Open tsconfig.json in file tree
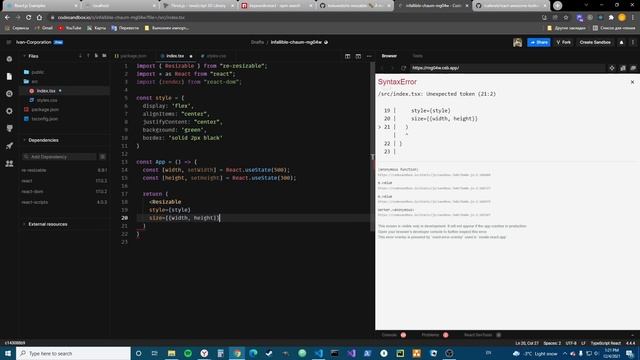640x360 pixels. (x=44, y=119)
